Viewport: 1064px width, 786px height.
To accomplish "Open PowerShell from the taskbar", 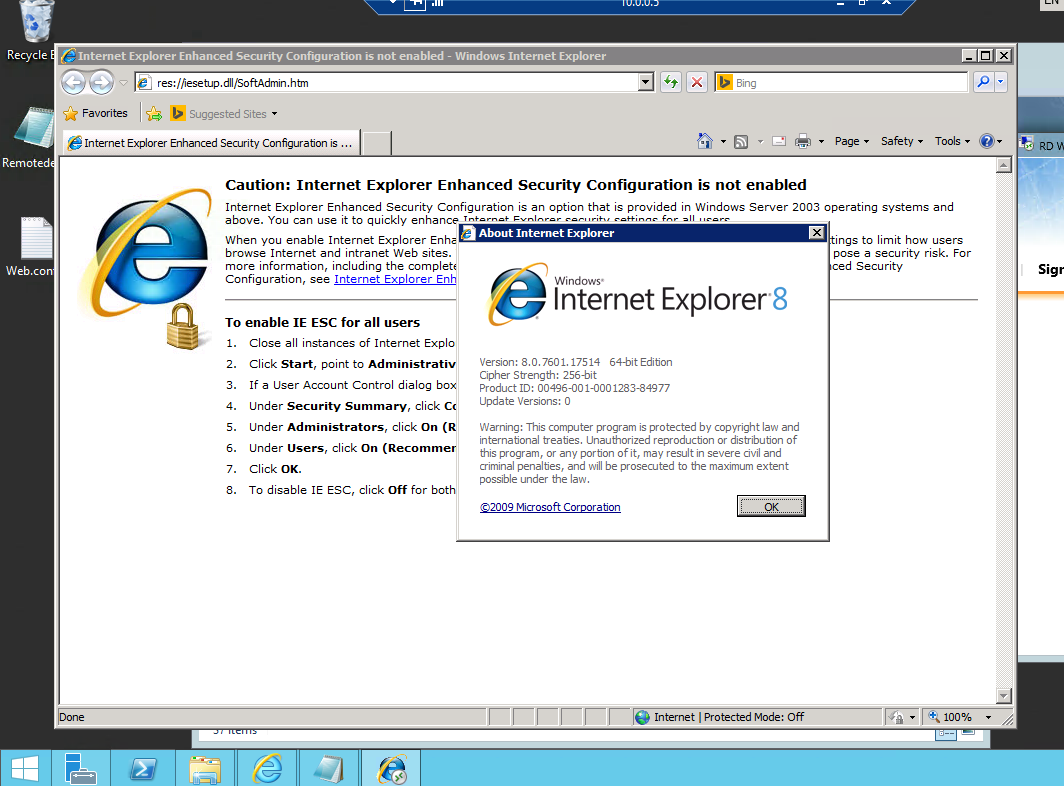I will point(142,768).
